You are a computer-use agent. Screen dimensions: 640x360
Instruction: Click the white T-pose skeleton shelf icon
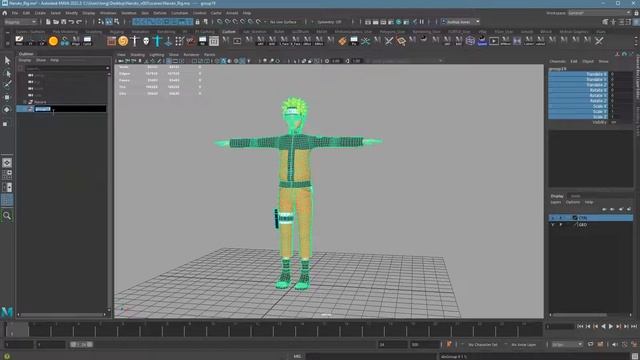pyautogui.click(x=135, y=41)
